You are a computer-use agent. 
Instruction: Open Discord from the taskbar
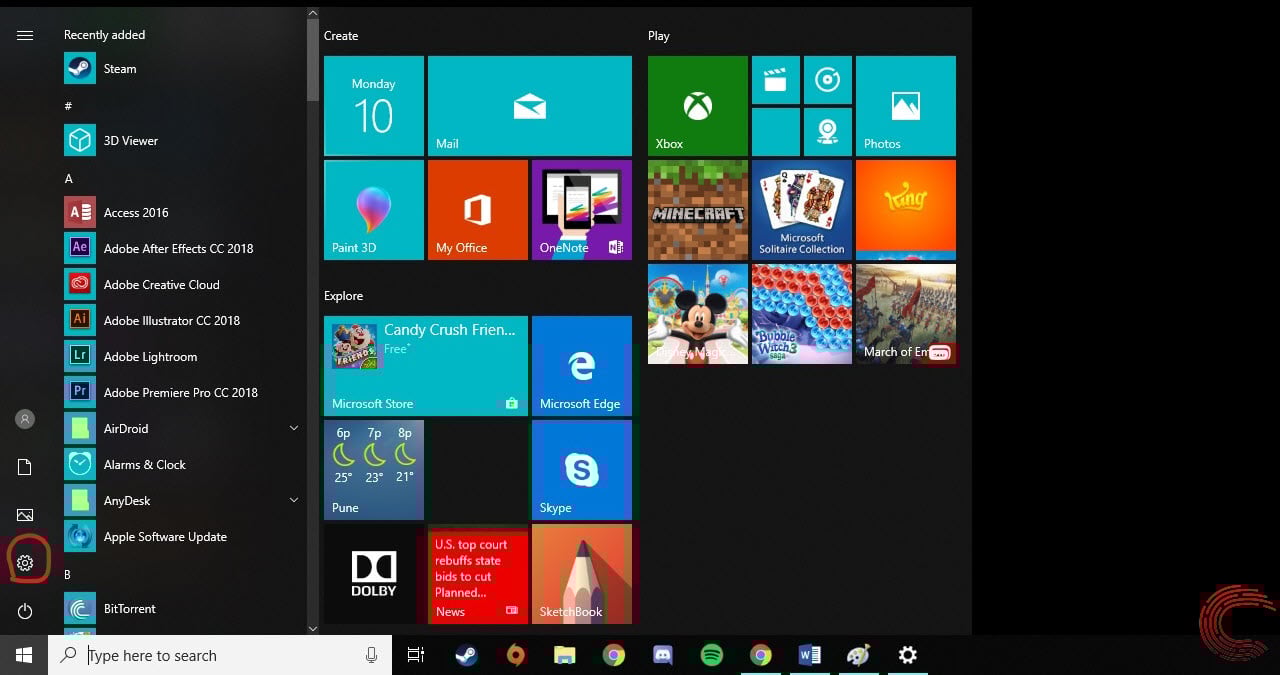pos(662,655)
